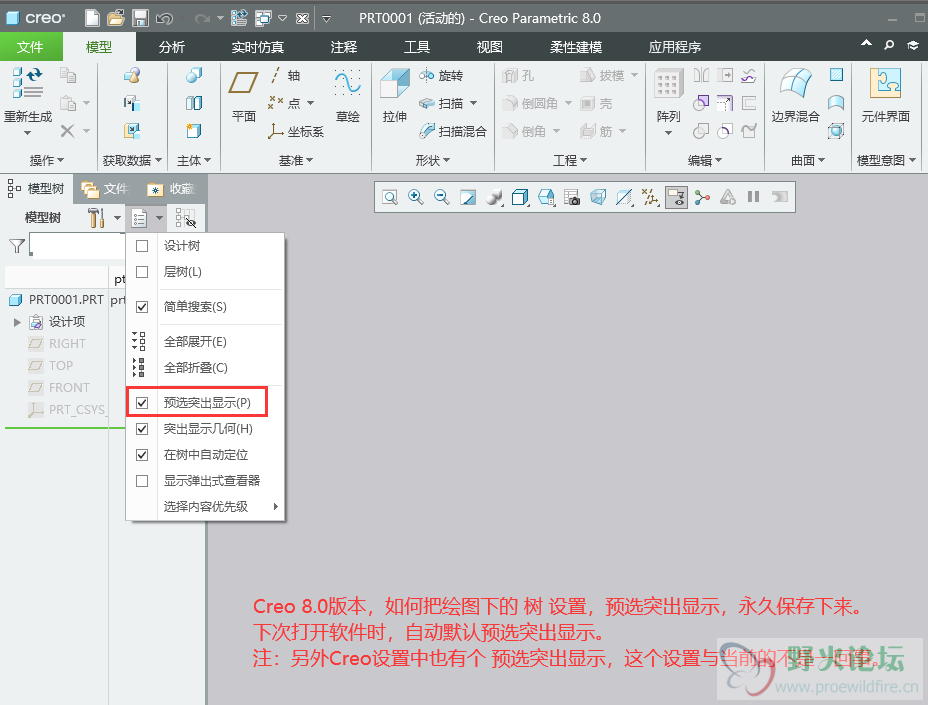
Task: Toggle the 设计树 checkbox
Action: [142, 246]
